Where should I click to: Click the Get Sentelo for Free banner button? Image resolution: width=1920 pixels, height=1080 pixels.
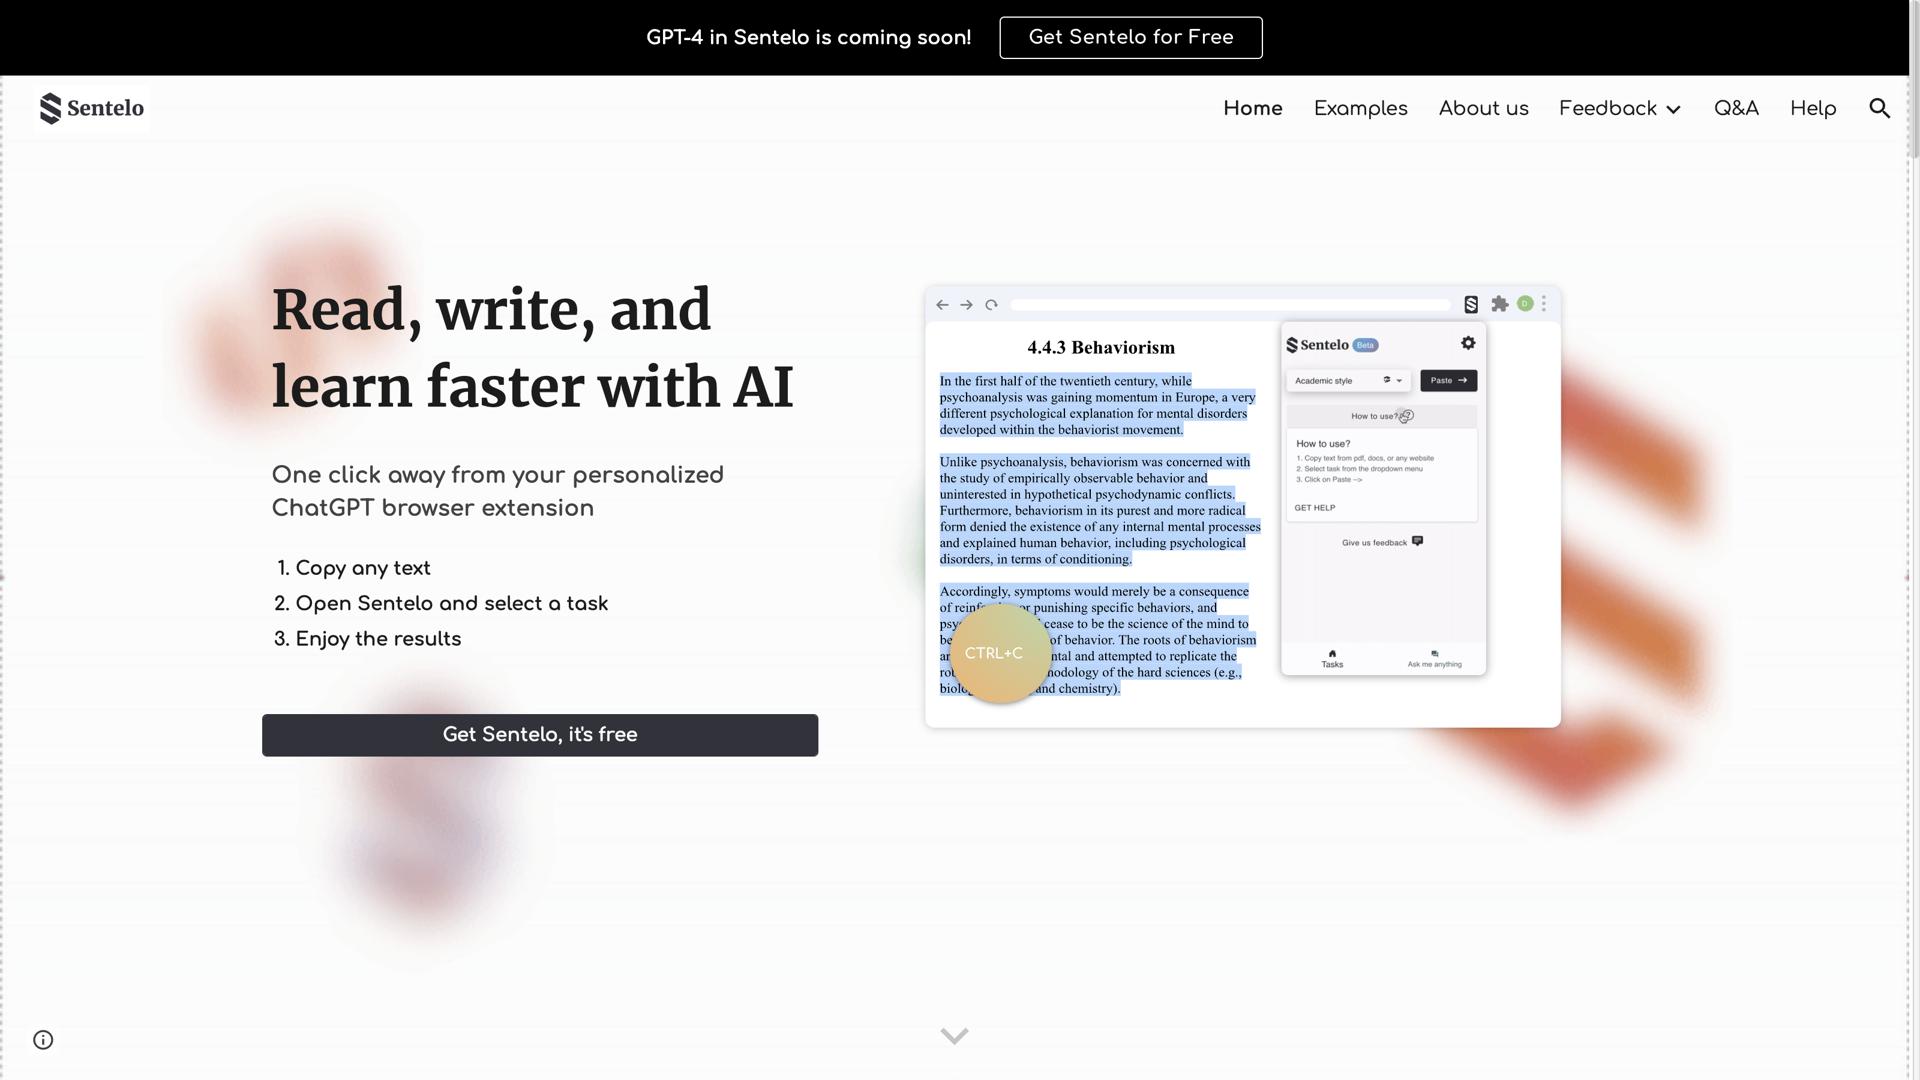1130,38
